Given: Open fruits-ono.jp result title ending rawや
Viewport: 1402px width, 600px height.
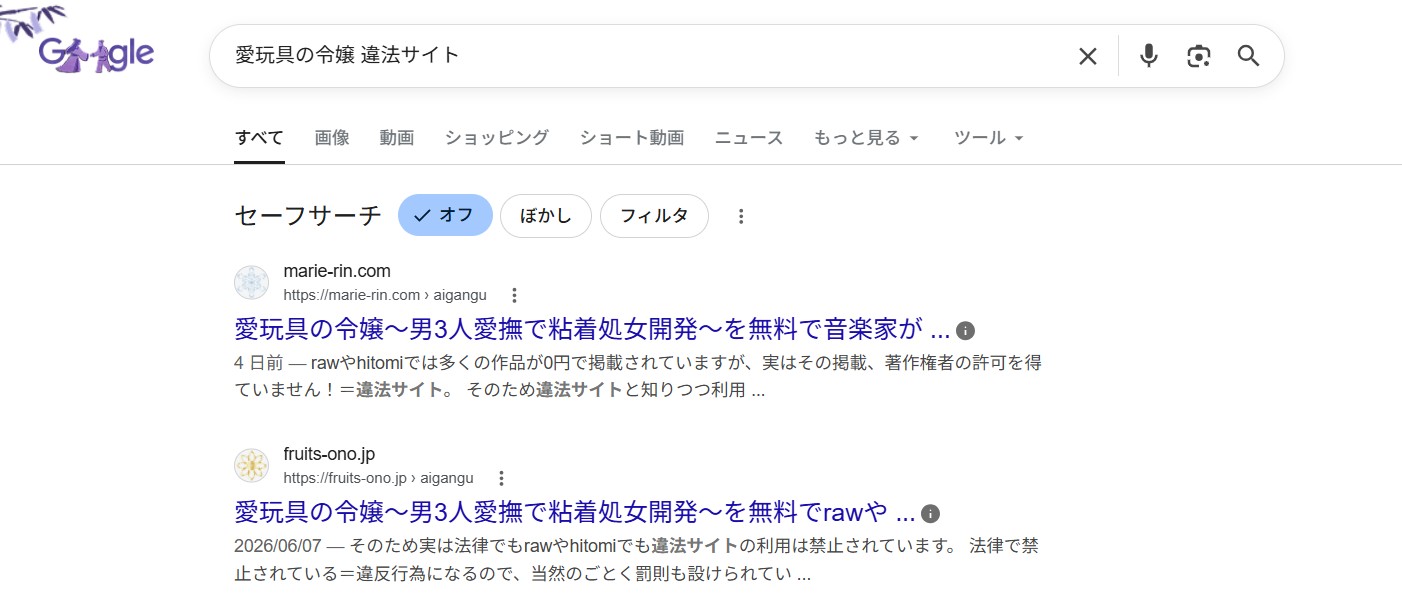Looking at the screenshot, I should click(575, 512).
